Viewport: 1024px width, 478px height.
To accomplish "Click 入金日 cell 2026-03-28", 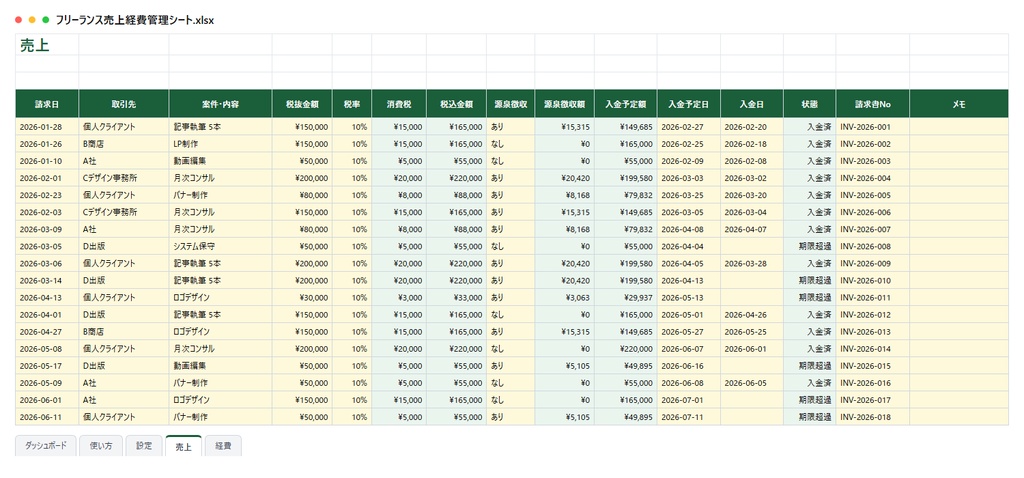I will (x=752, y=263).
